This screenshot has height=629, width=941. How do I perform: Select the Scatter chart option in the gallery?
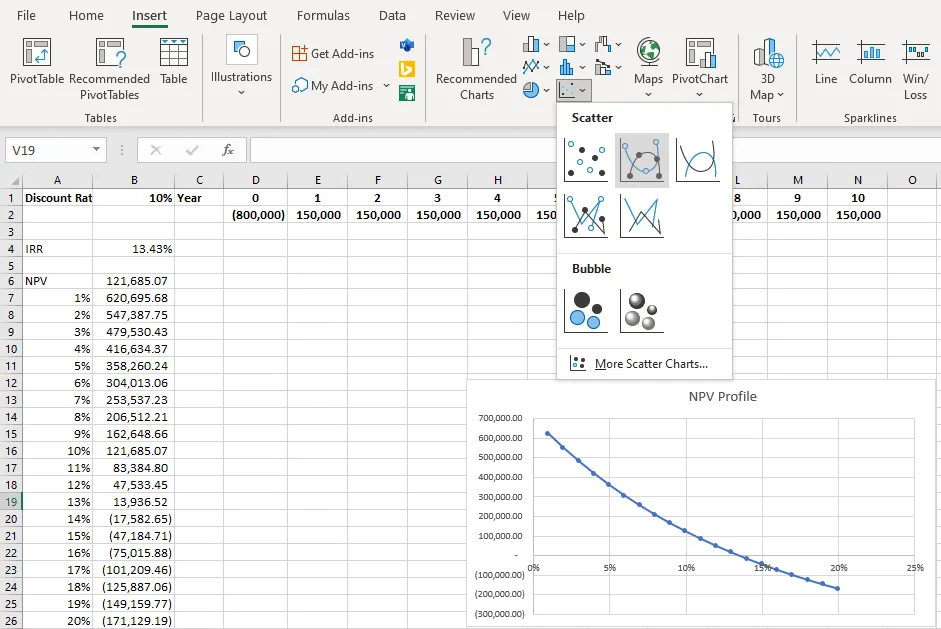[x=585, y=159]
